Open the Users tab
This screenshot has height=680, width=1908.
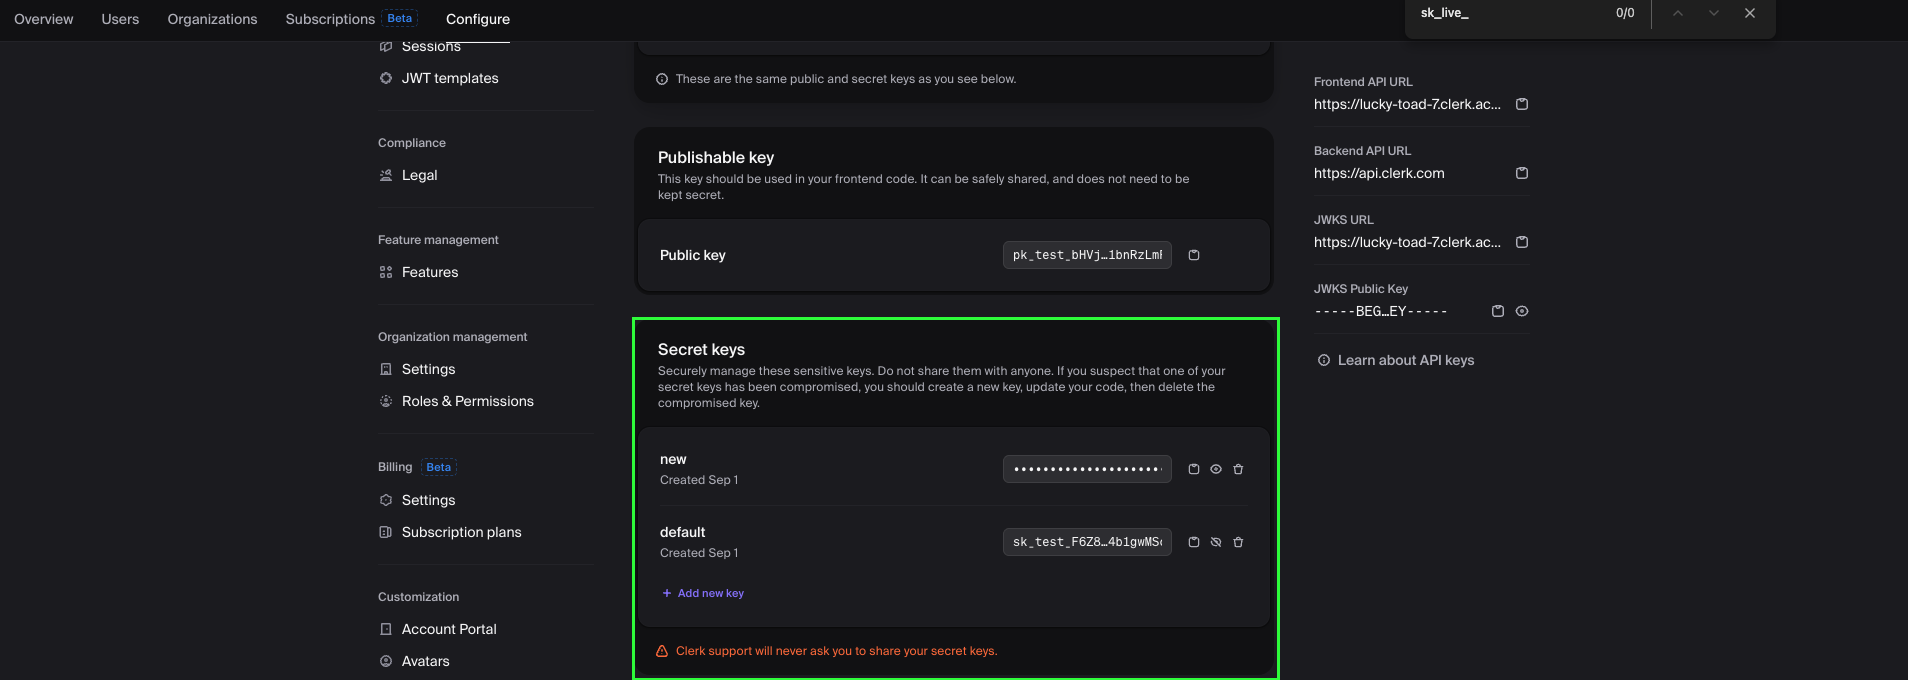120,19
